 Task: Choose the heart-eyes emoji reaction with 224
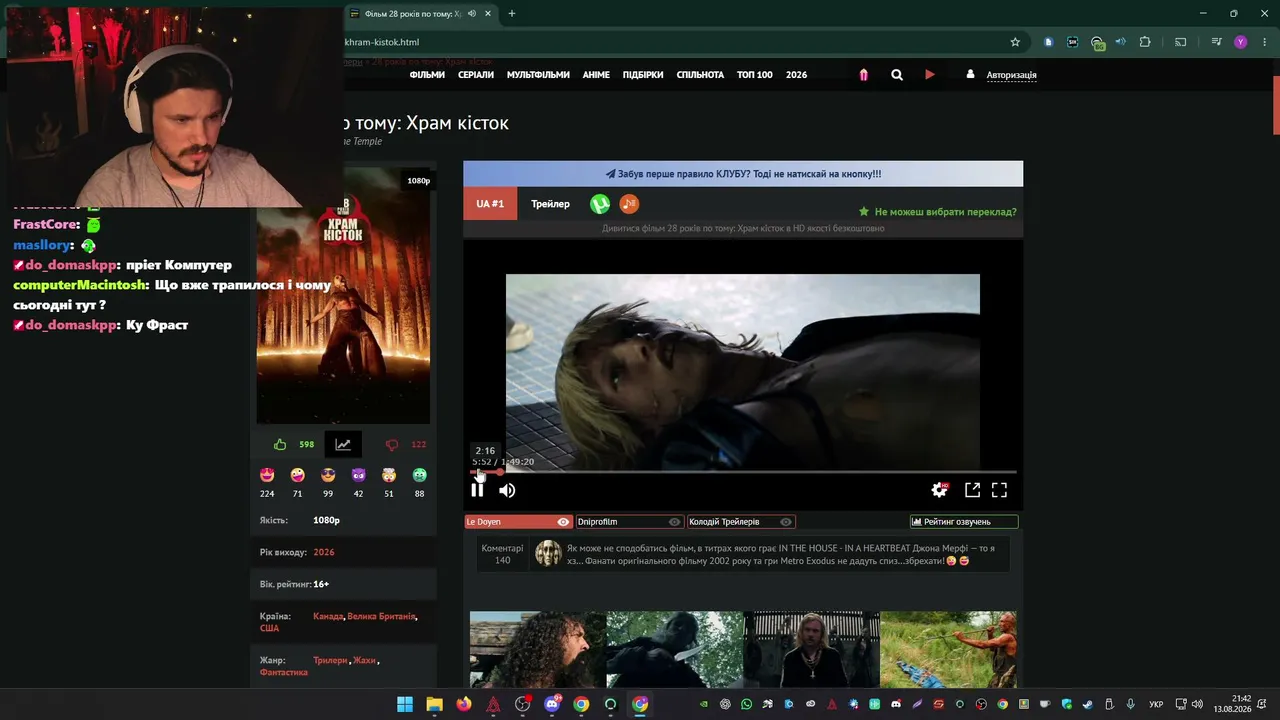[267, 475]
